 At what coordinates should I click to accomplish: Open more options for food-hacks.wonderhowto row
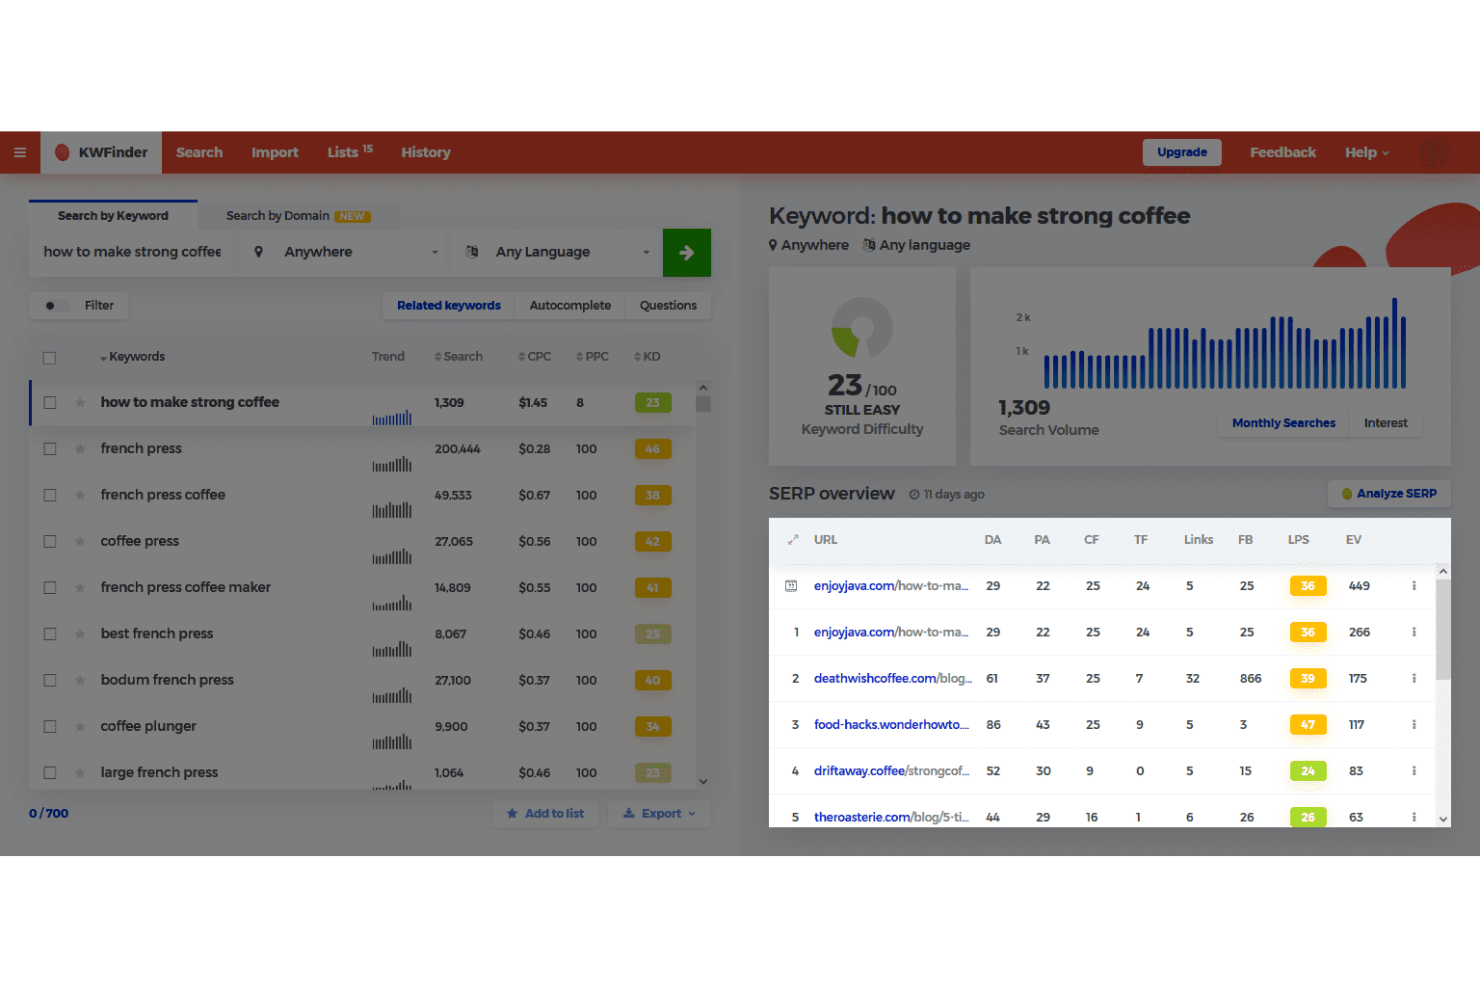pyautogui.click(x=1413, y=724)
